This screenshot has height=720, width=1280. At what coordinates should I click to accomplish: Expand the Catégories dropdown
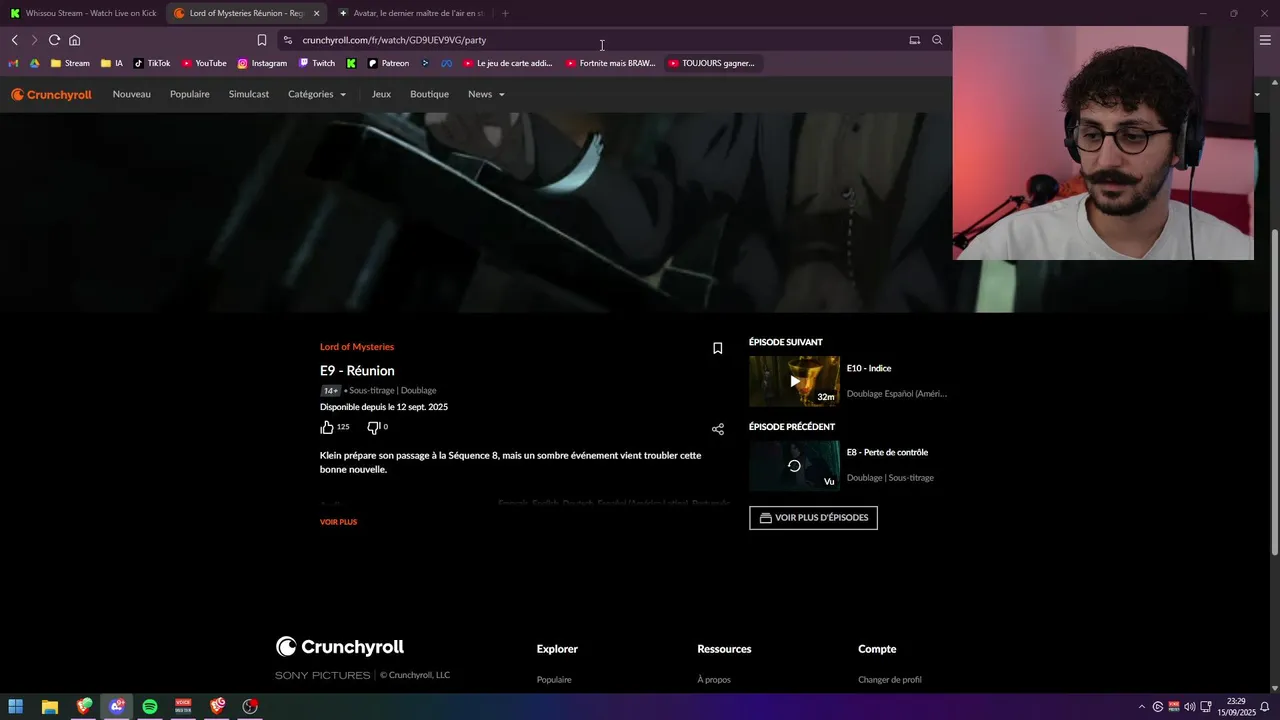coord(317,94)
